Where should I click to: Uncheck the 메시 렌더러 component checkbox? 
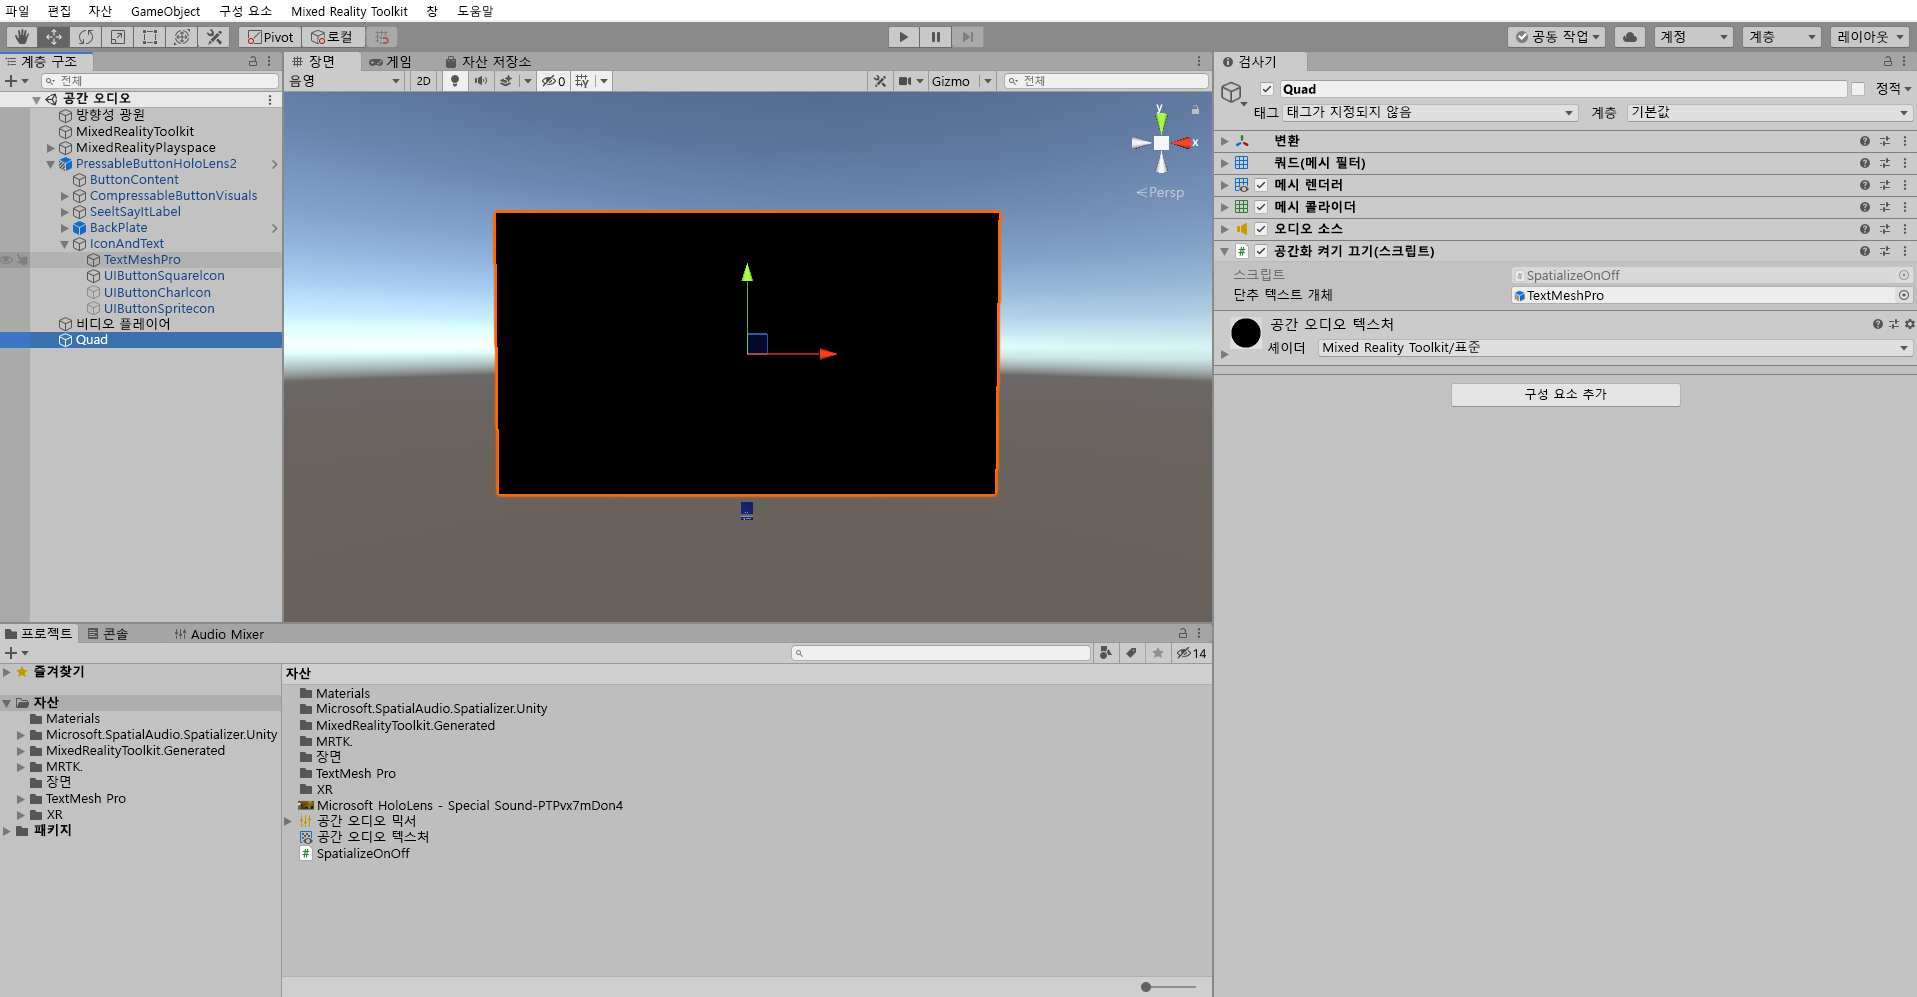click(x=1261, y=185)
